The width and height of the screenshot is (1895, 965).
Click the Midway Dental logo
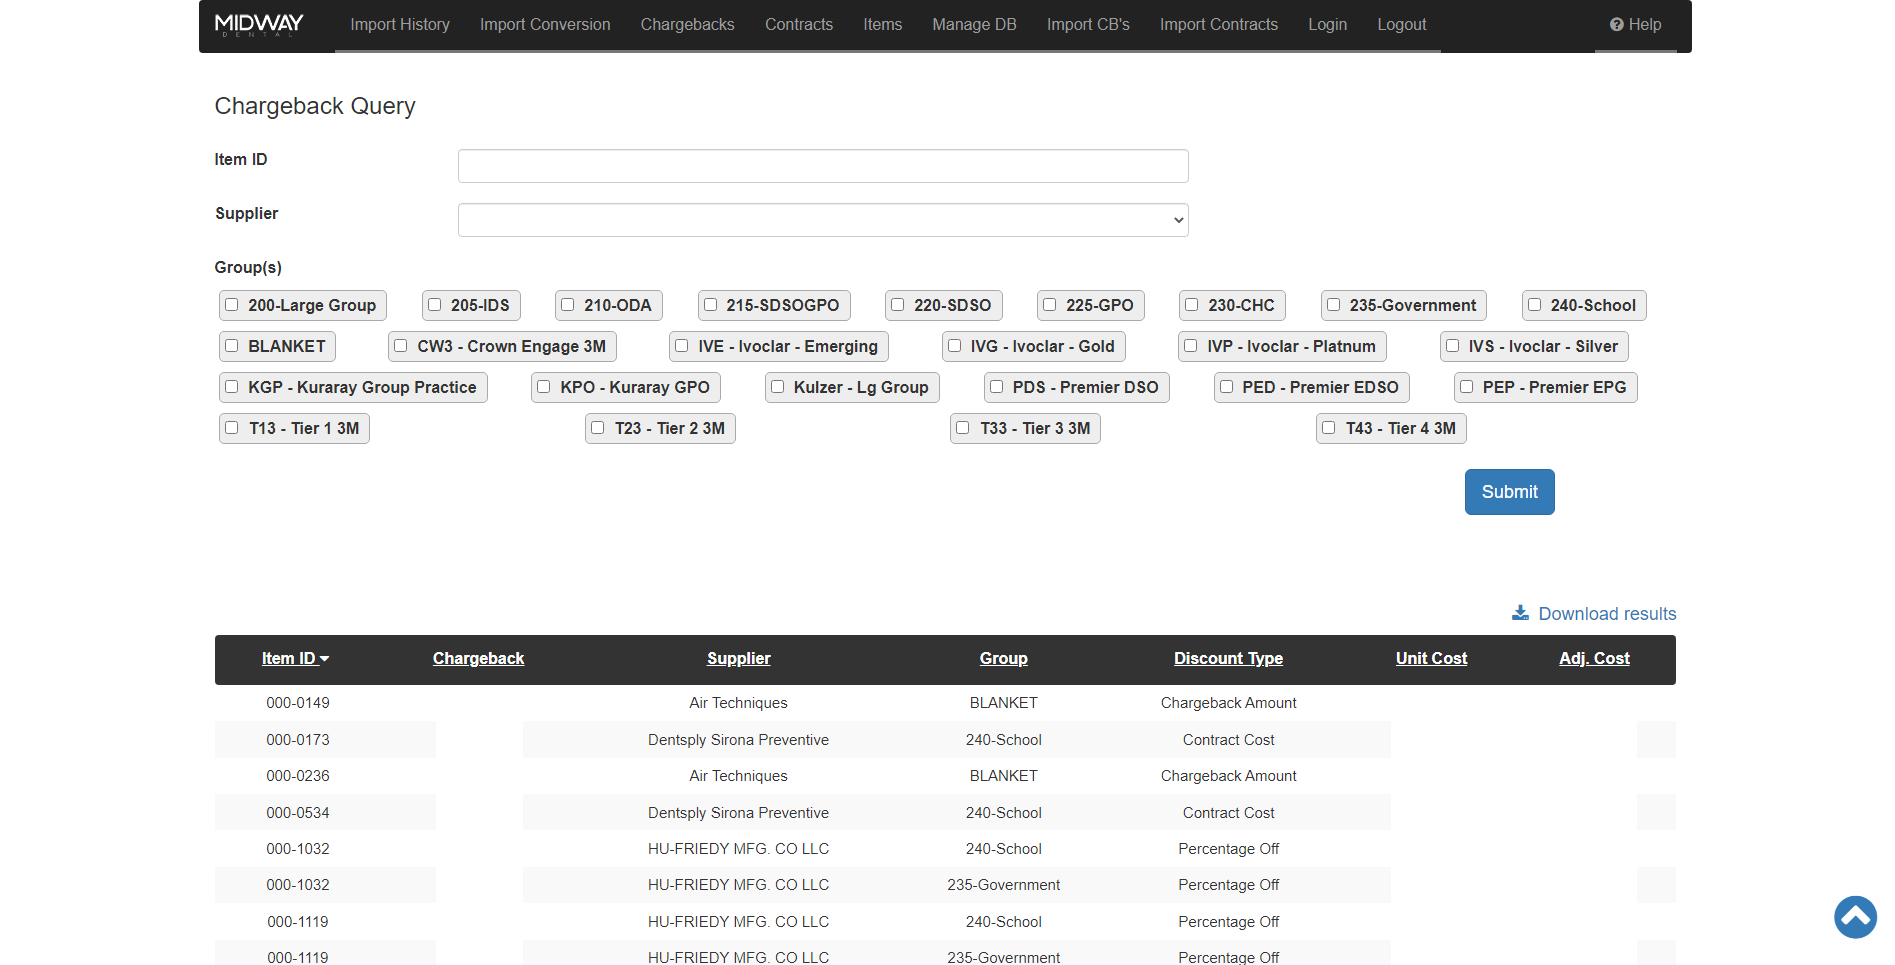coord(259,25)
